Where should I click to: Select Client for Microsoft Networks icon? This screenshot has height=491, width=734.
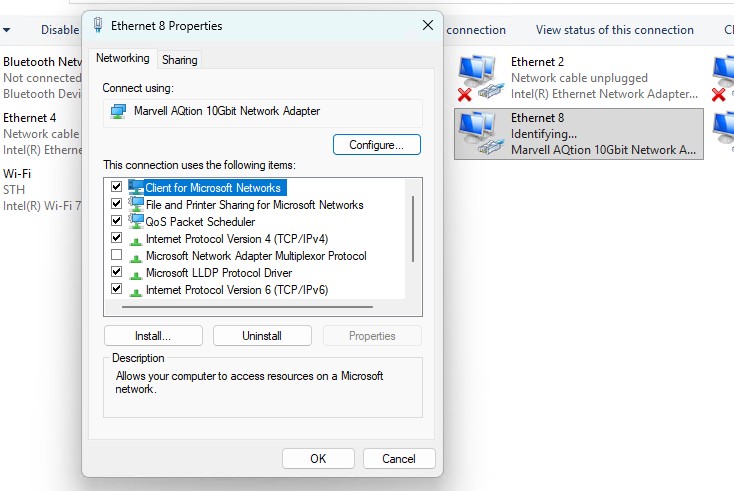tap(136, 187)
